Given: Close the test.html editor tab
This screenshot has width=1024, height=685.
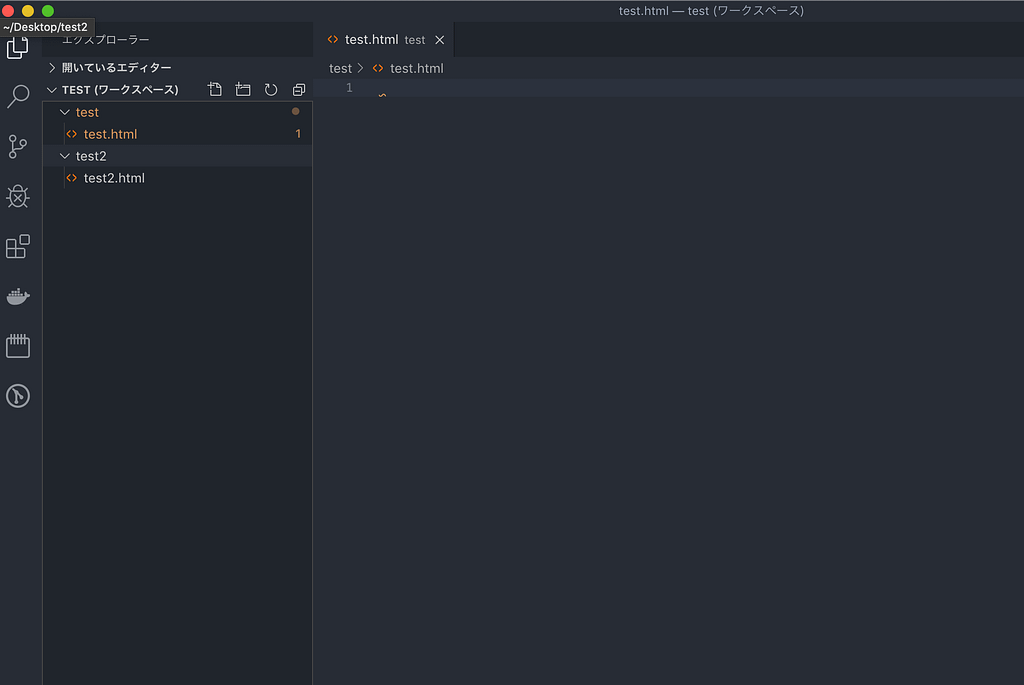Looking at the screenshot, I should 440,40.
